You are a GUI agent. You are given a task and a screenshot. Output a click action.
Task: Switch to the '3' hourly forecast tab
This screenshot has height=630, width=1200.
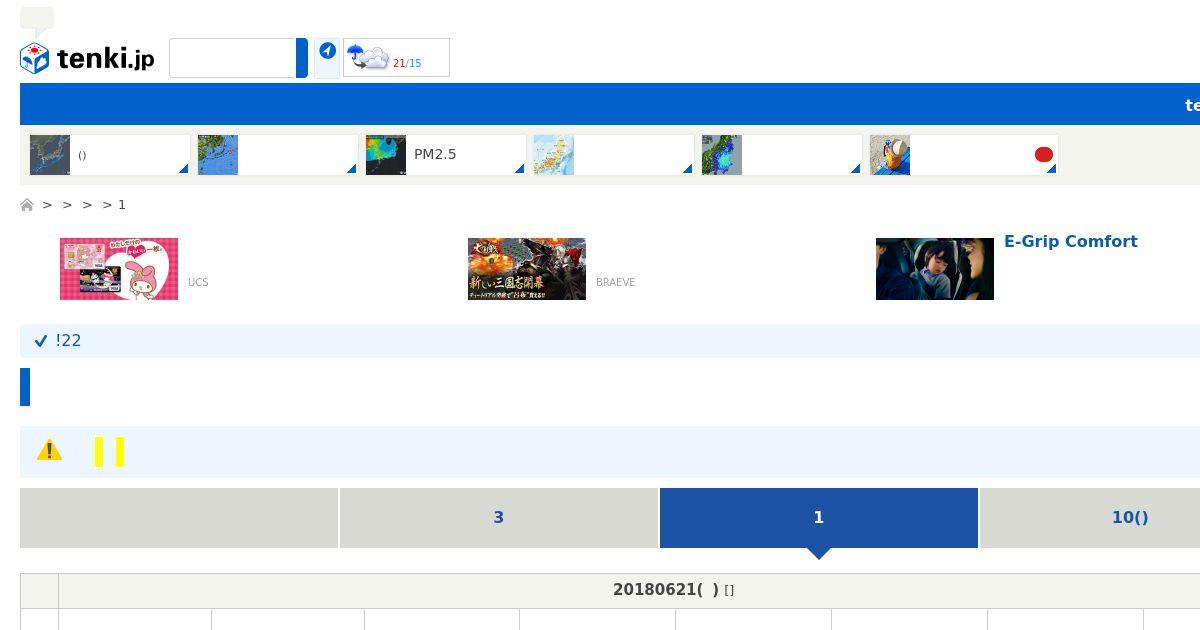499,518
